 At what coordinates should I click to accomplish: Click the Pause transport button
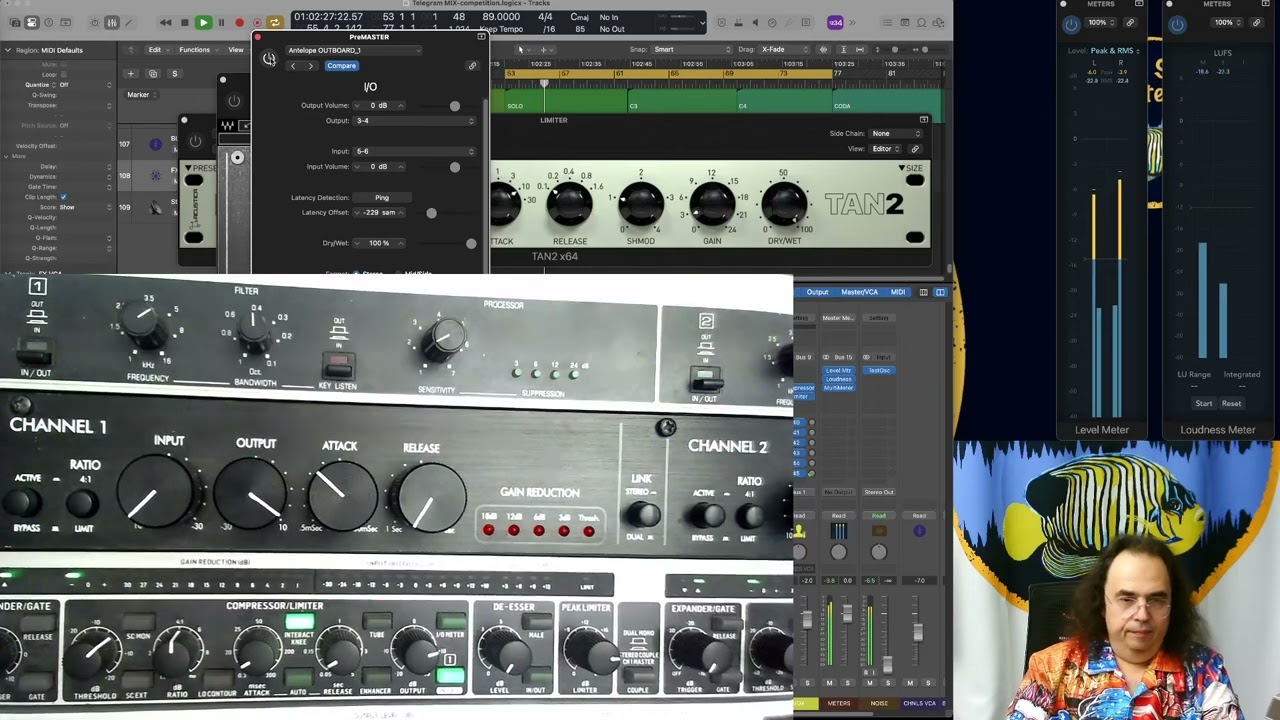[221, 22]
